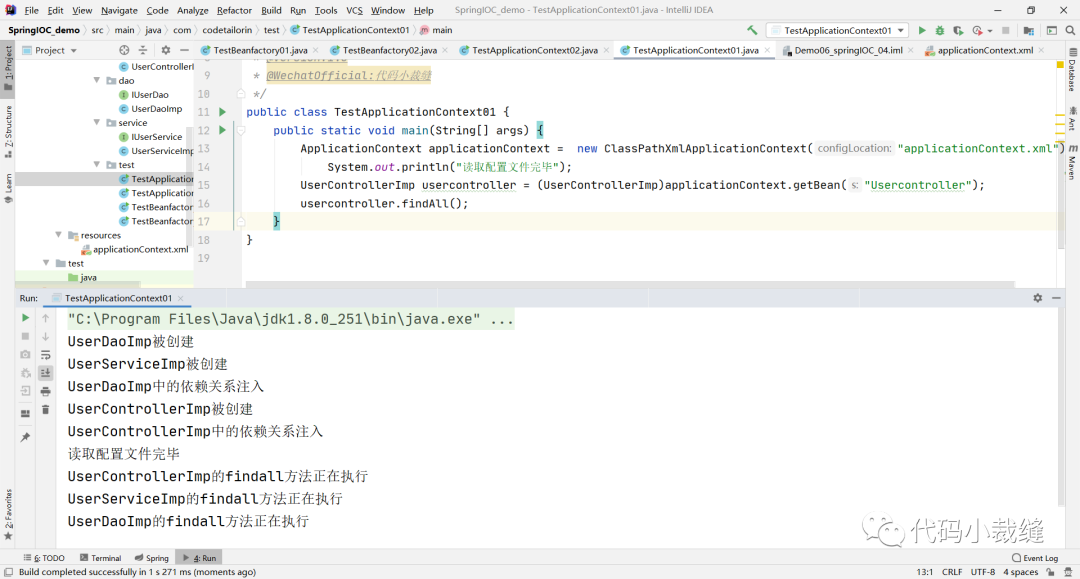The width and height of the screenshot is (1080, 579).
Task: Start debugging with the bug icon
Action: (x=939, y=30)
